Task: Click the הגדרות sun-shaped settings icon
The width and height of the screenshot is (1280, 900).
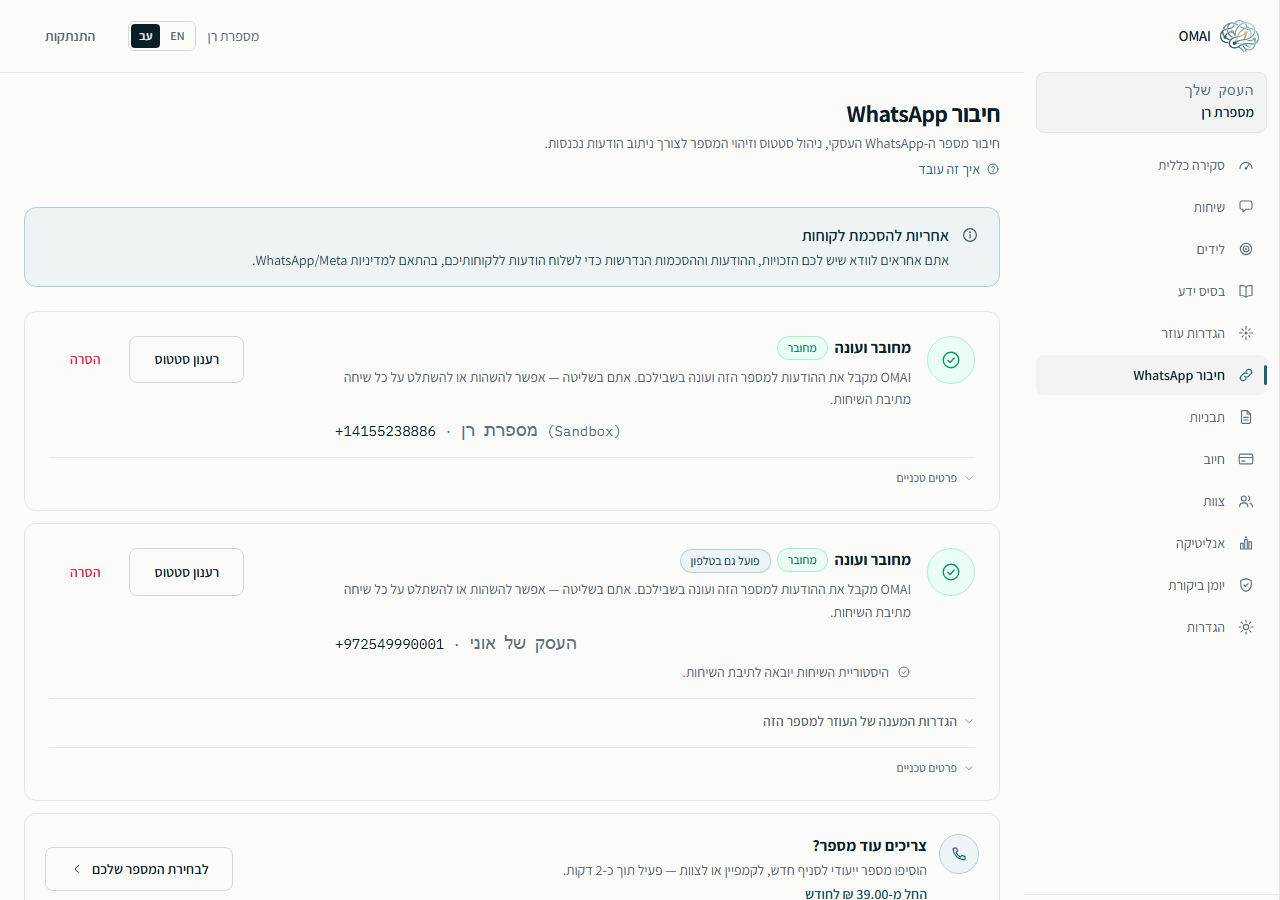Action: [x=1245, y=627]
